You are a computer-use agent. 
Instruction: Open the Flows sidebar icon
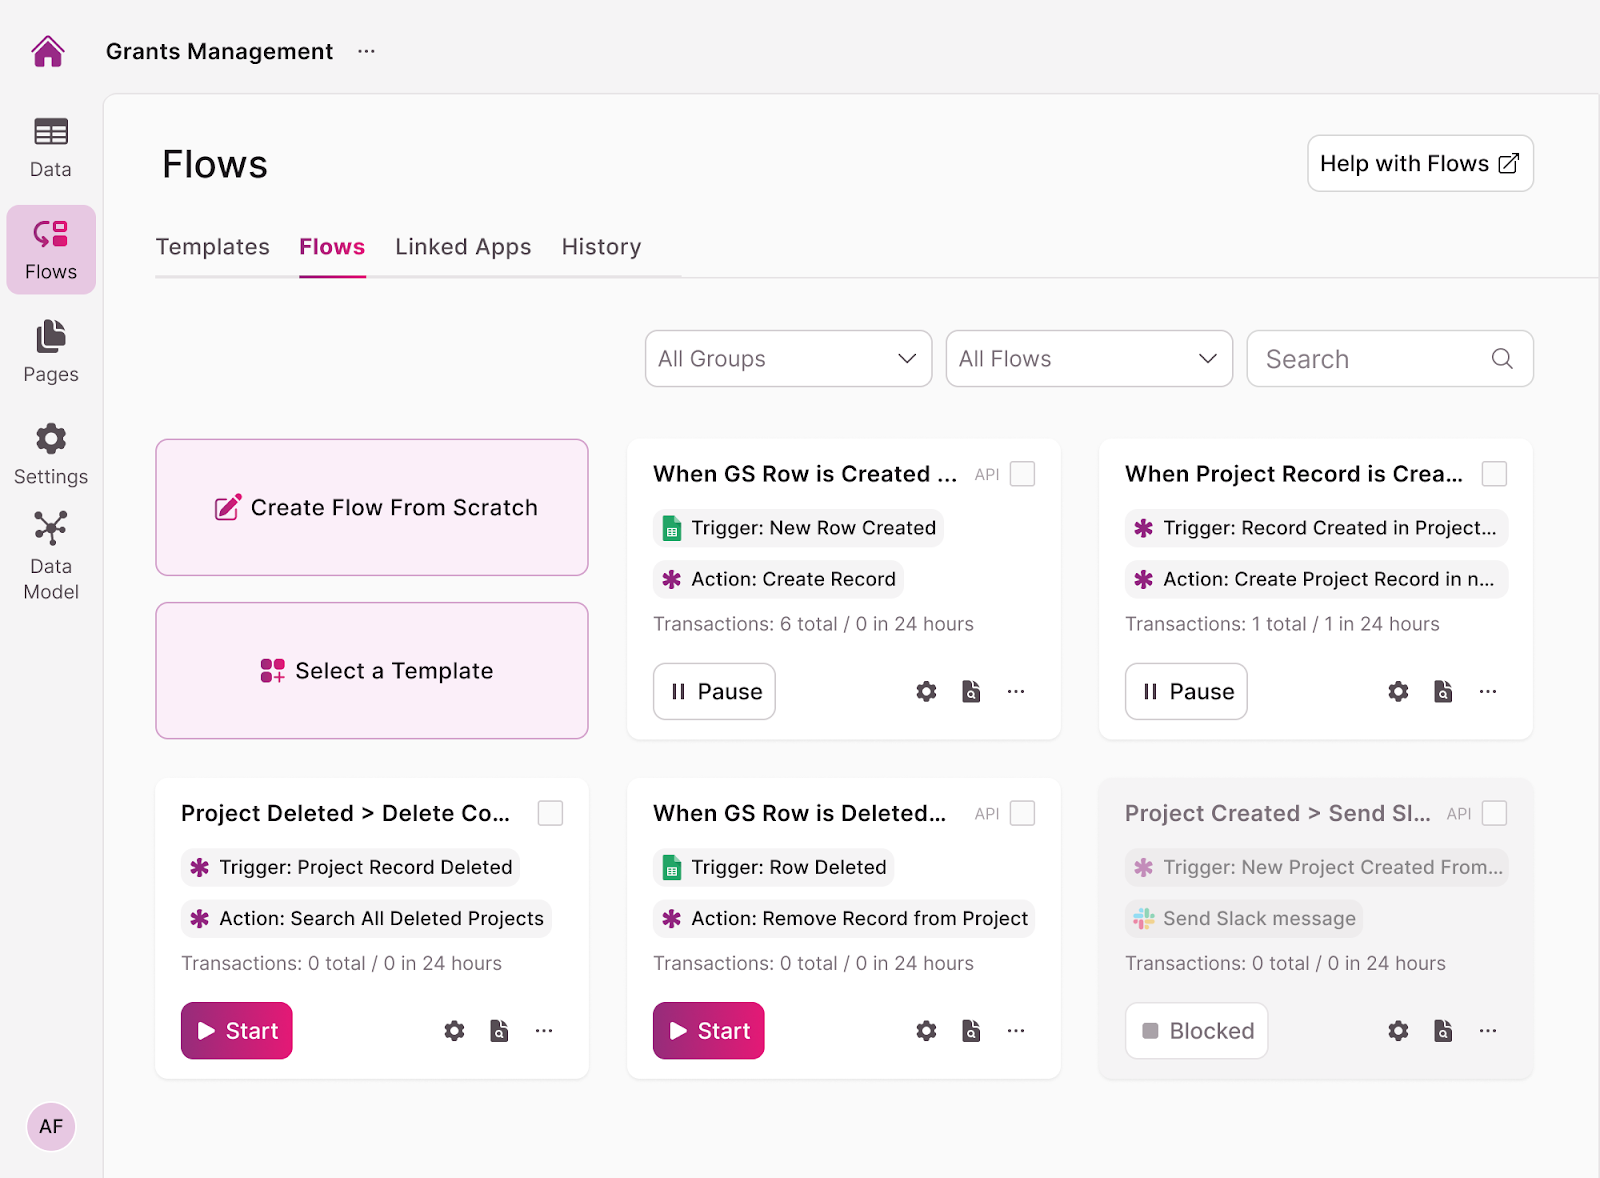pos(50,249)
